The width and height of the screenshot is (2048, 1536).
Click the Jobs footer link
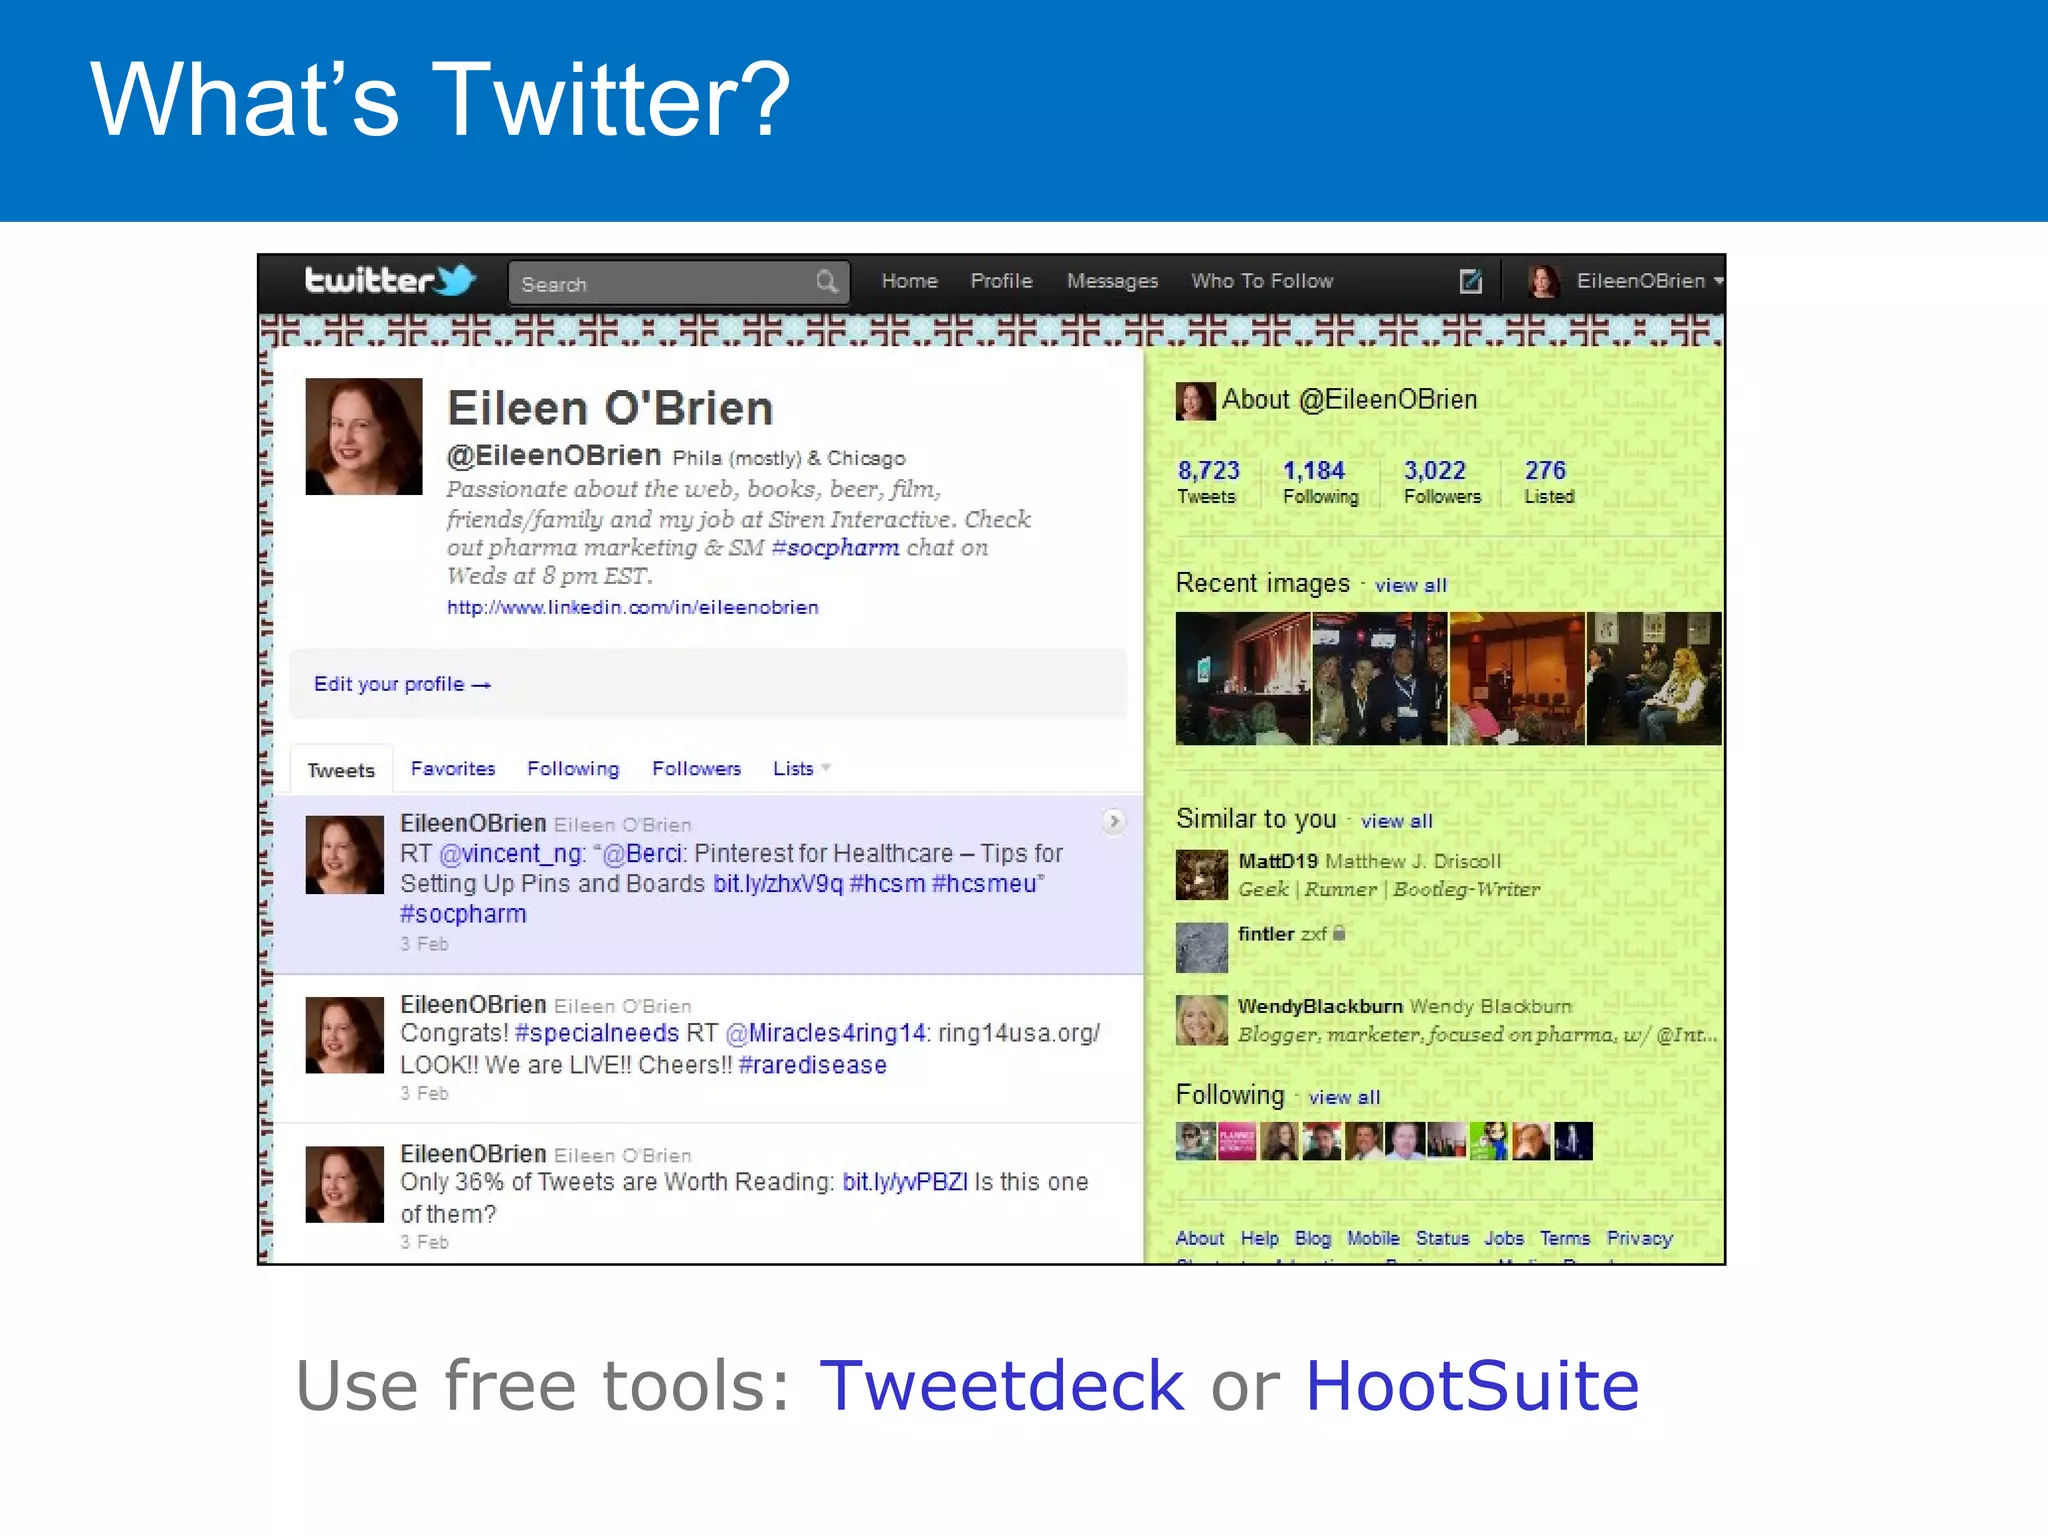1503,1238
